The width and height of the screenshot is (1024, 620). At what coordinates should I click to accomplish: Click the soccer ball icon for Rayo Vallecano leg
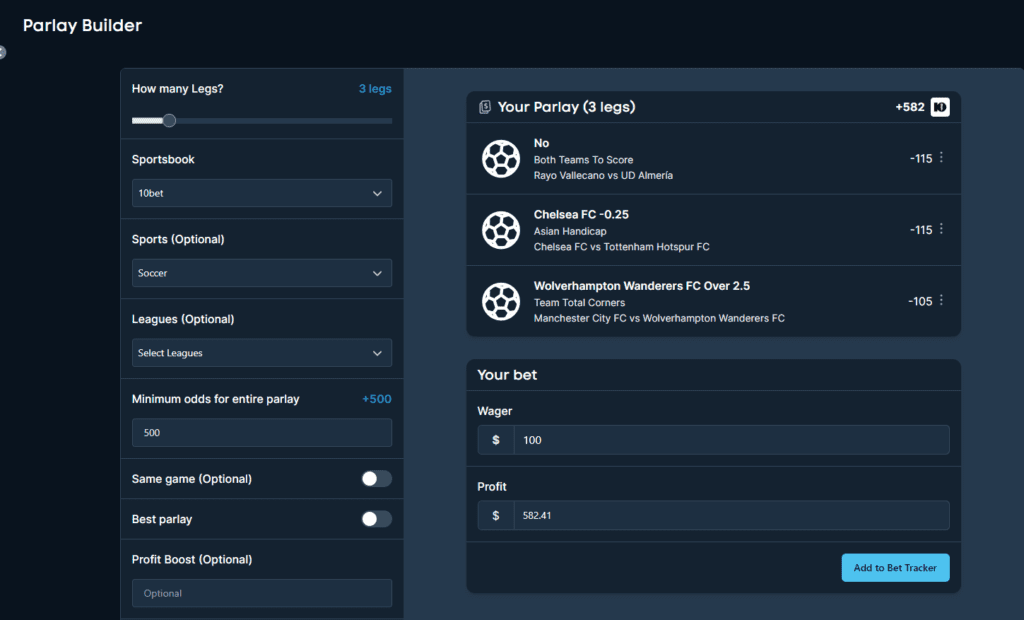(x=501, y=159)
